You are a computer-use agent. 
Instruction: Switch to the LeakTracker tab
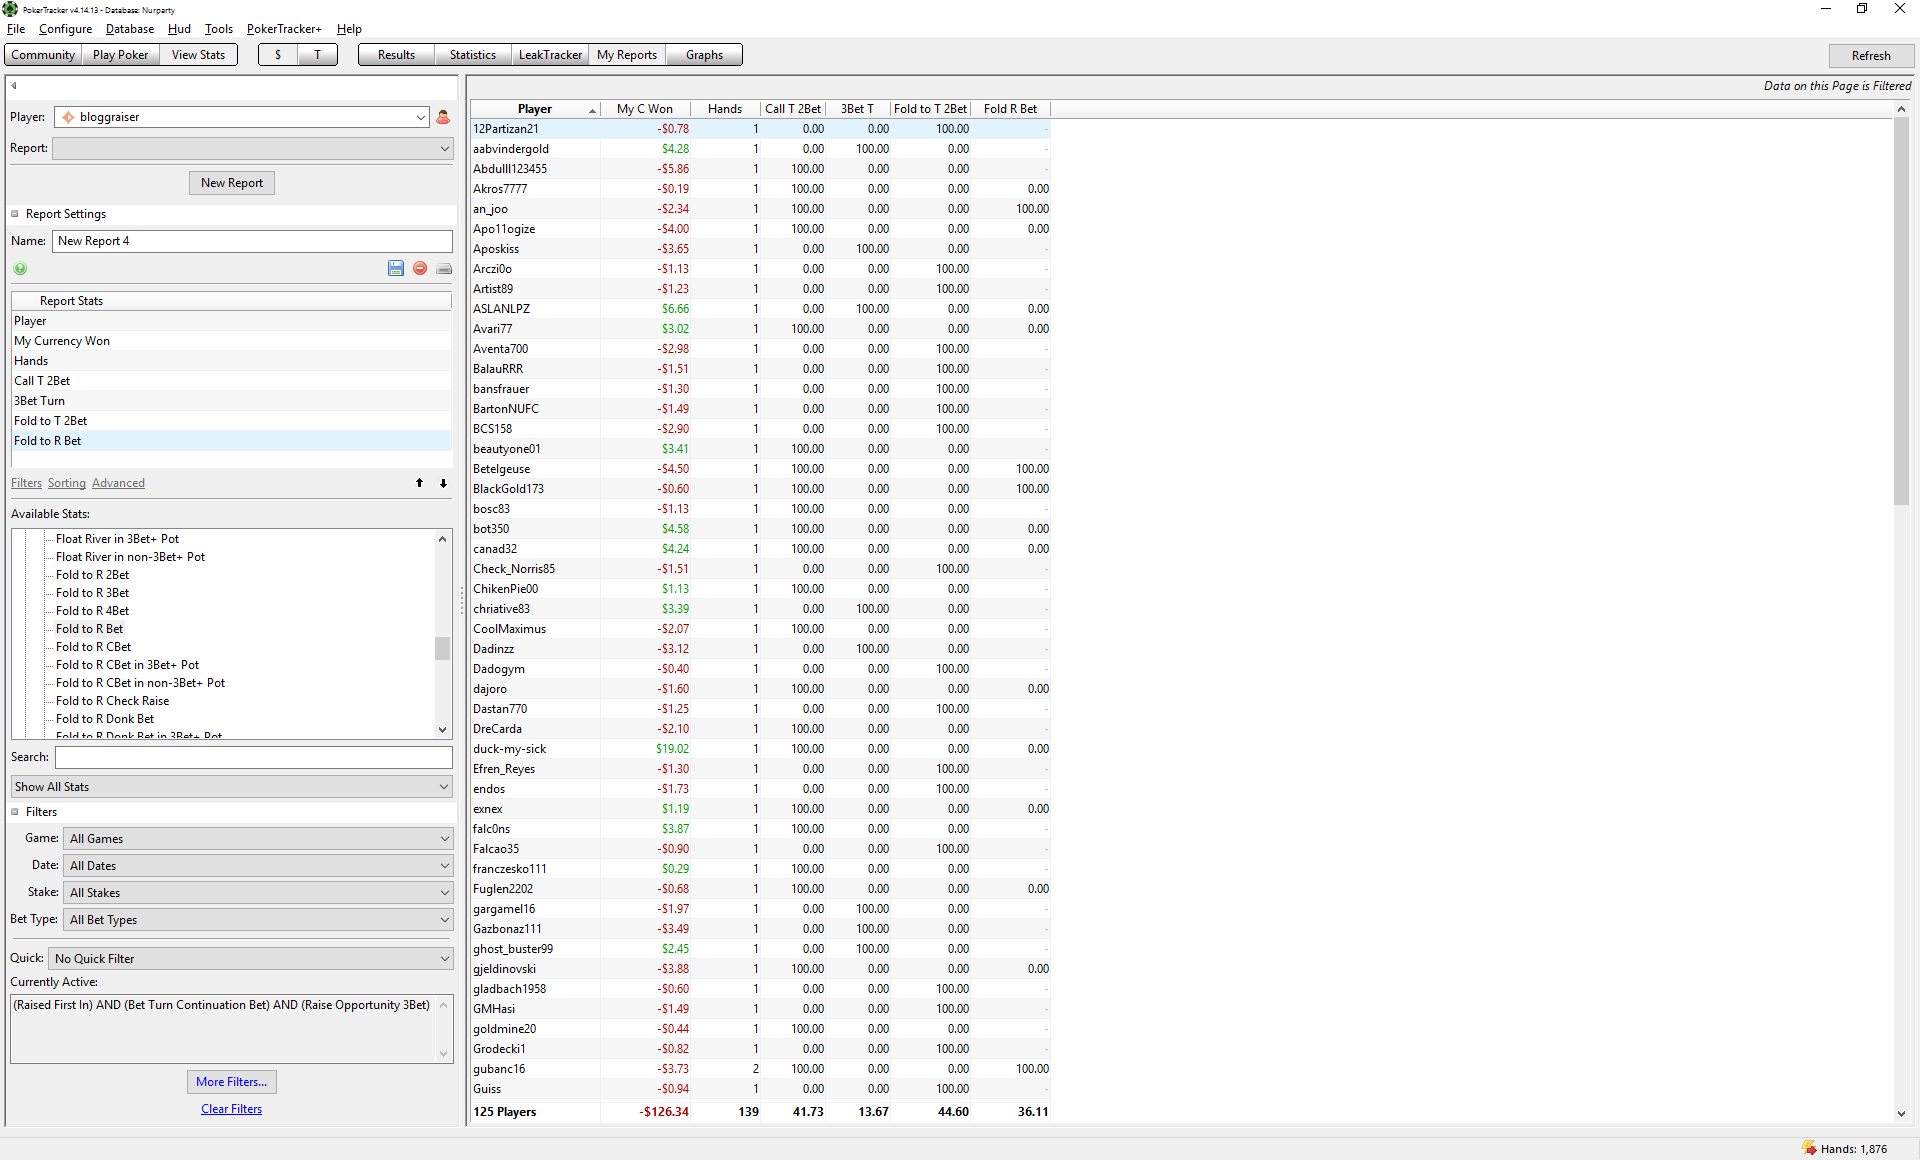point(550,55)
